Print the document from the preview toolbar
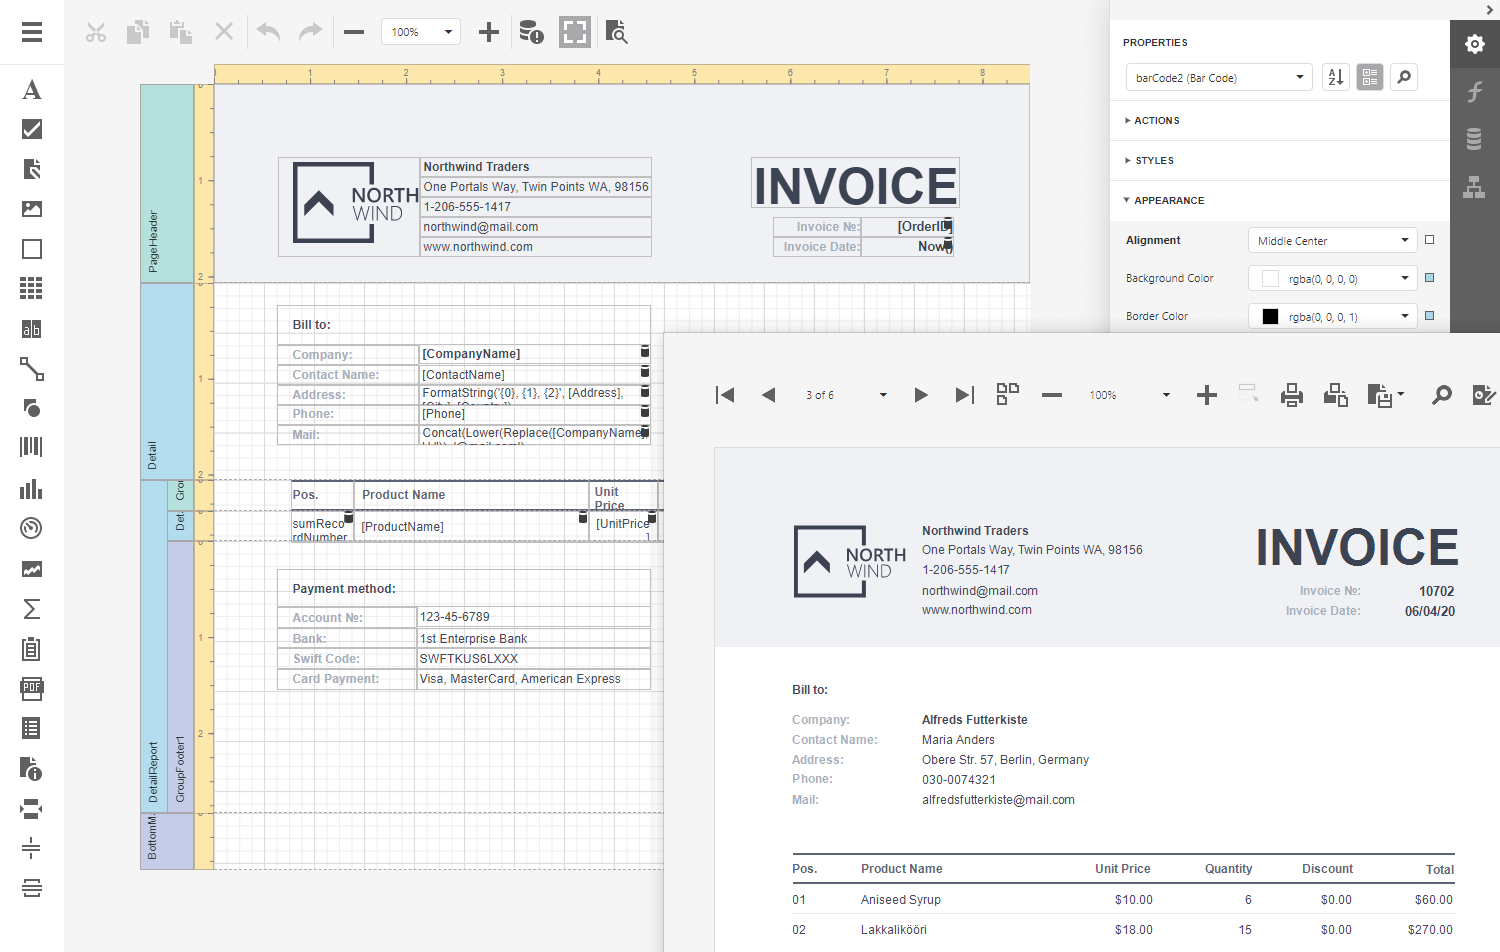1500x952 pixels. tap(1292, 395)
